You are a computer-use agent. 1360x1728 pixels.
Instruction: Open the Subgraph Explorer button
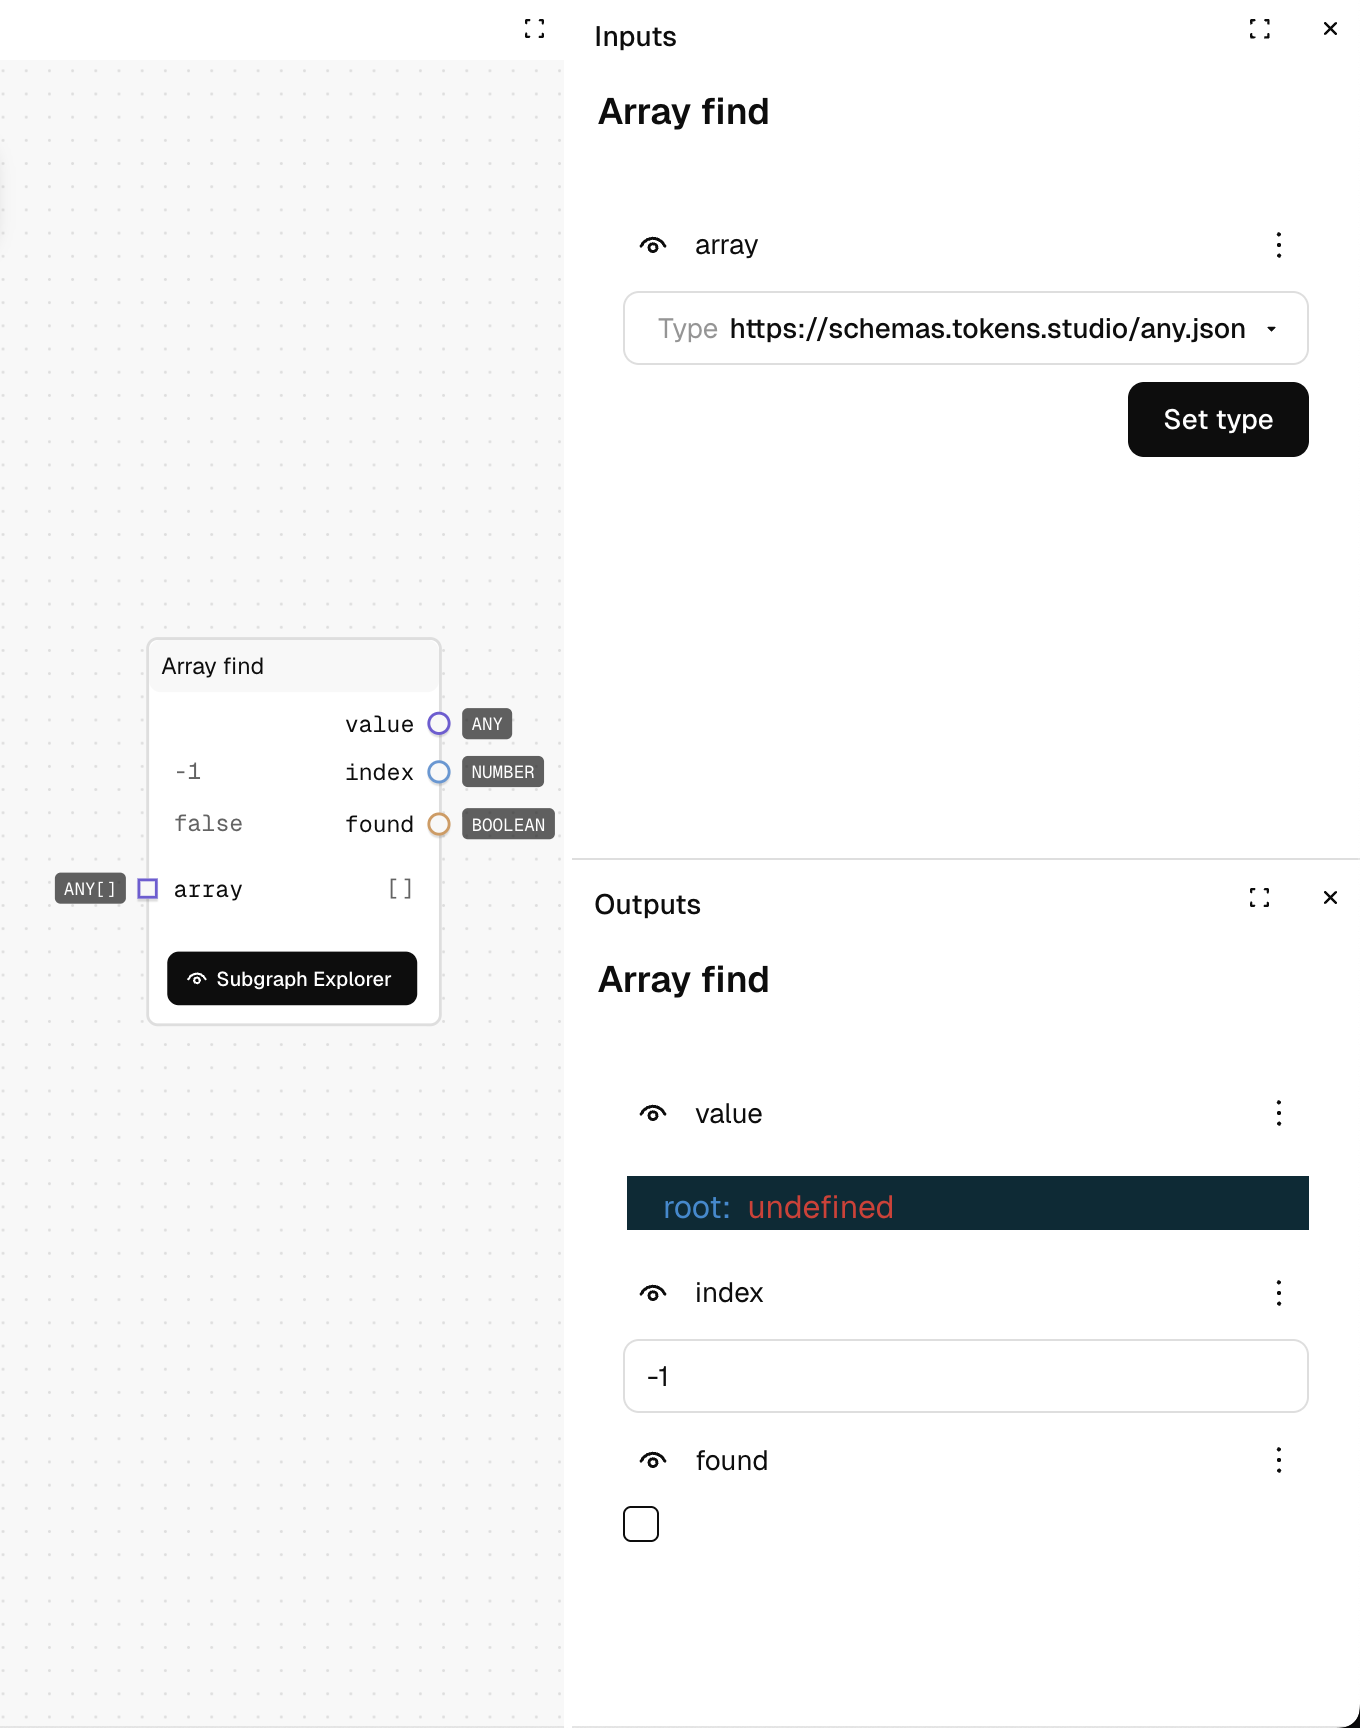pos(292,978)
